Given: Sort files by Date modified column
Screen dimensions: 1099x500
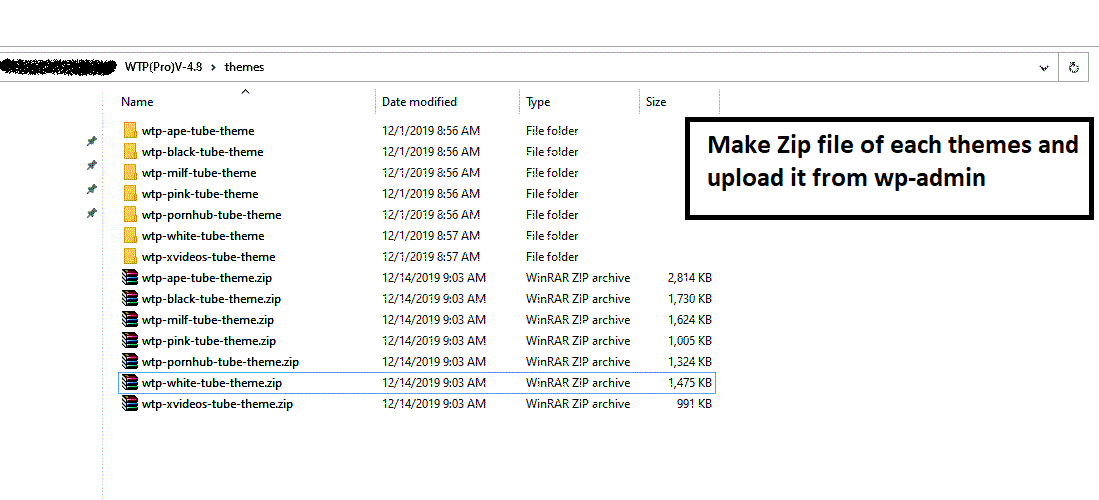Looking at the screenshot, I should (419, 102).
